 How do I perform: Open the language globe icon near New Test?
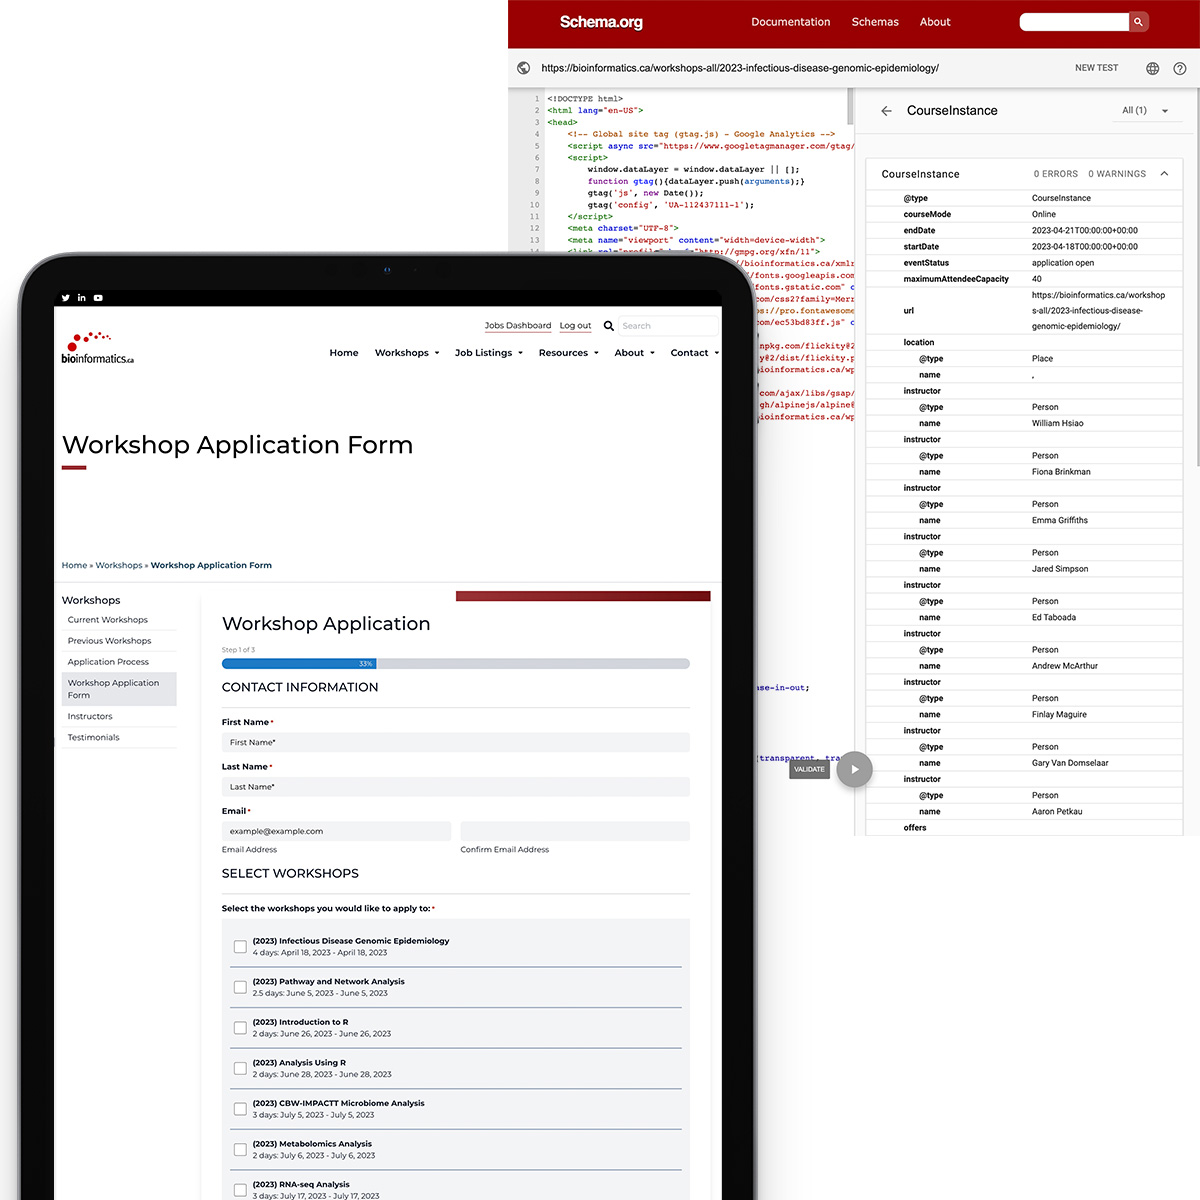(x=1152, y=68)
